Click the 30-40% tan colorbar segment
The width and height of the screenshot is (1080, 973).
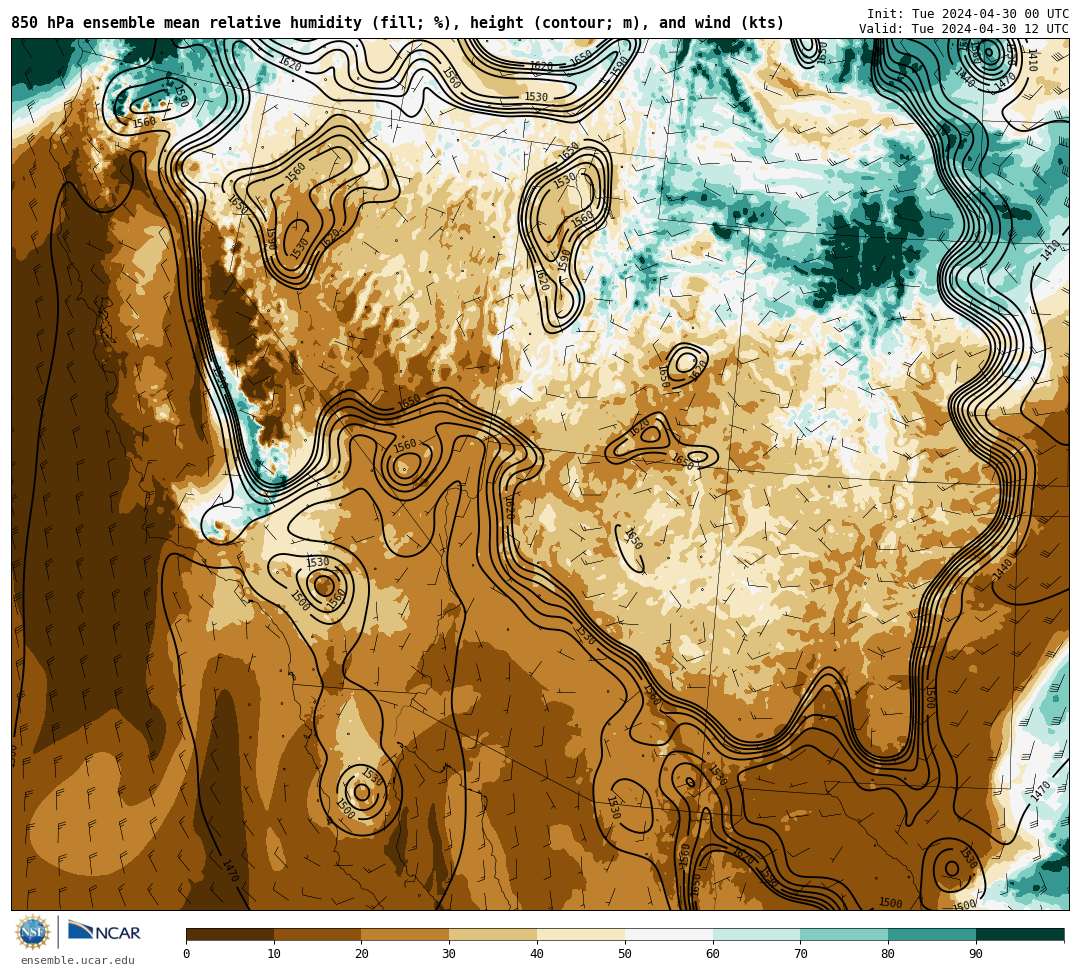pyautogui.click(x=493, y=934)
